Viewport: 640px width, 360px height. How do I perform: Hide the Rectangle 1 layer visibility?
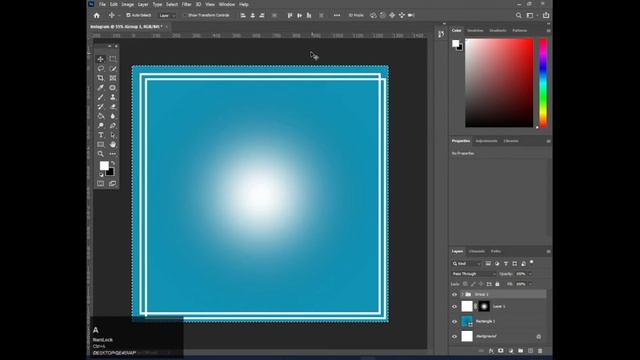tap(454, 322)
